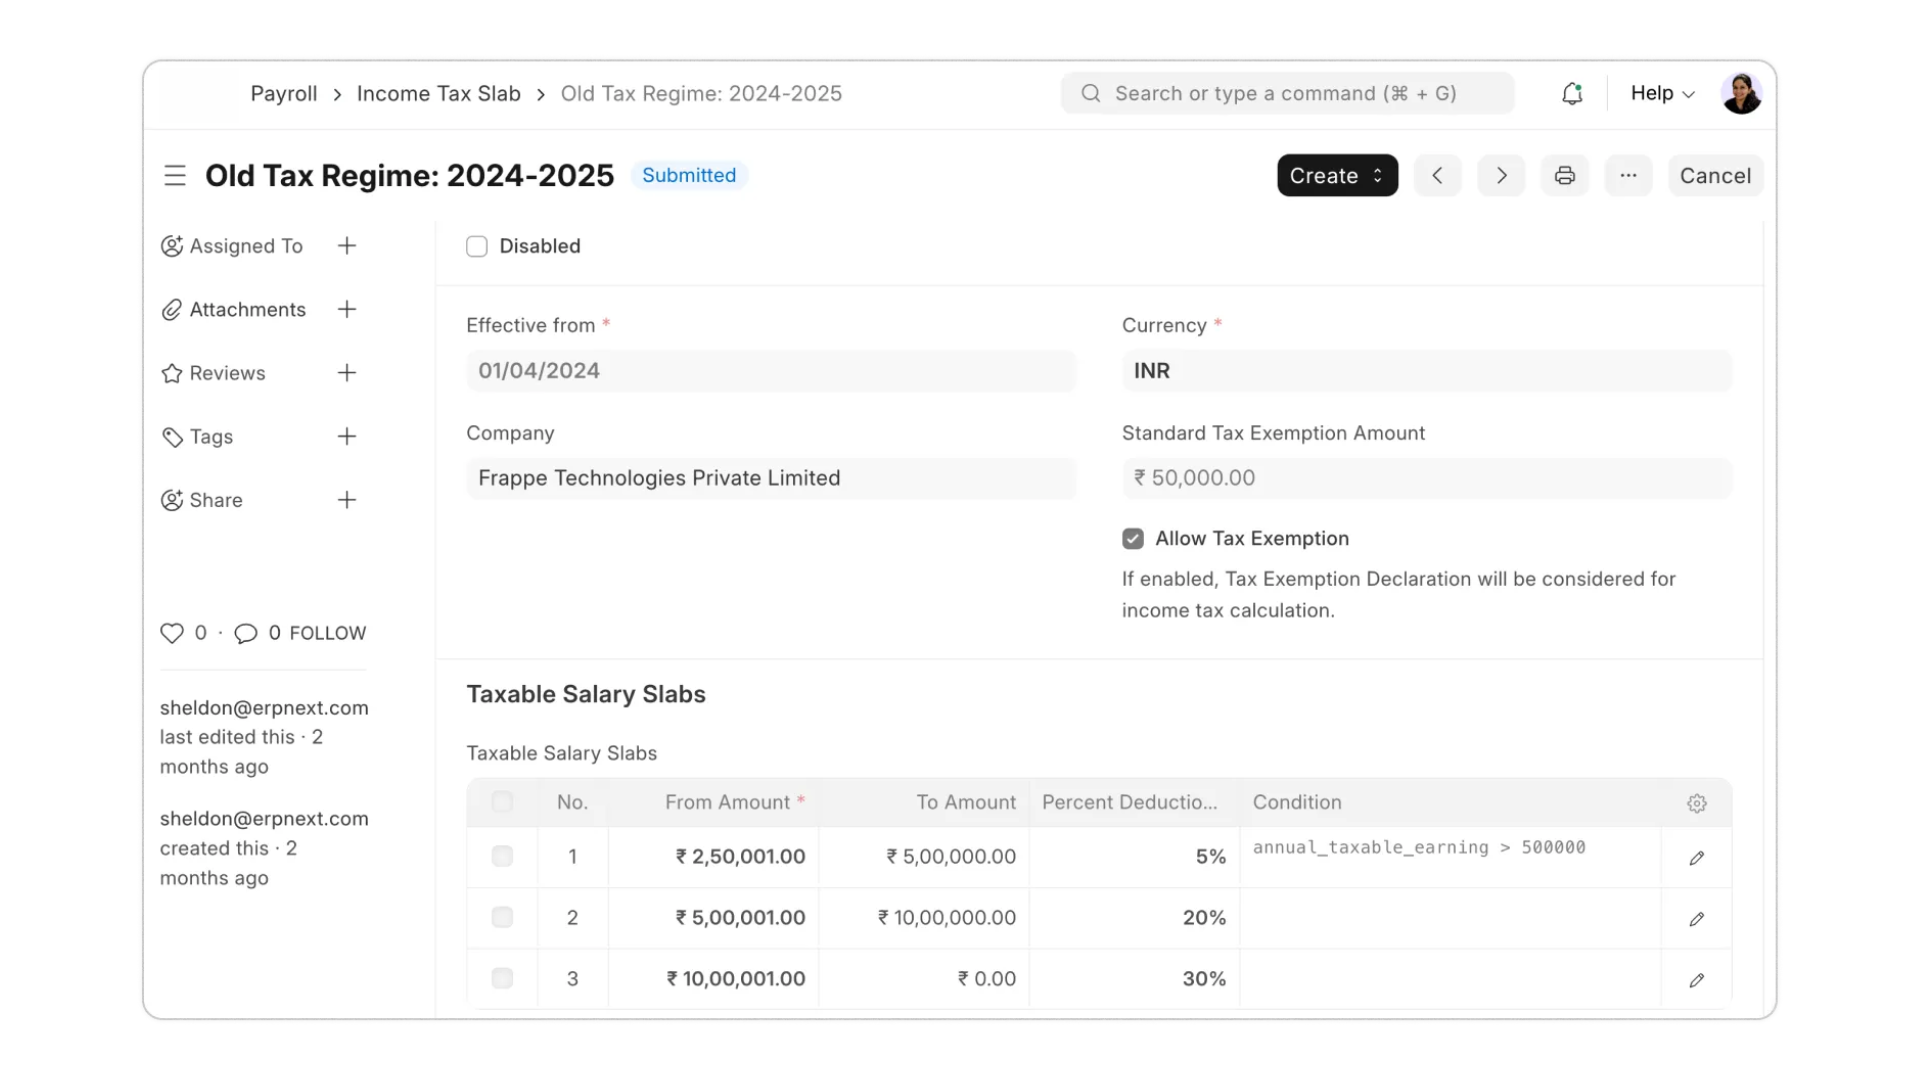The height and width of the screenshot is (1080, 1920).
Task: Click the Effective from date field
Action: (x=771, y=371)
